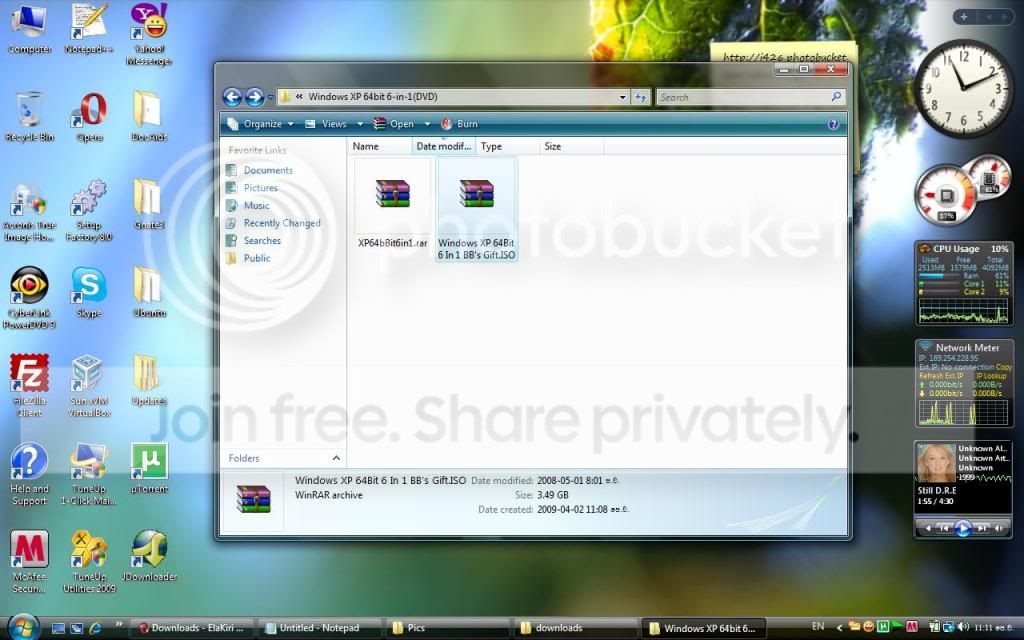Click the Burn toolbar button
The image size is (1024, 640).
(x=460, y=124)
